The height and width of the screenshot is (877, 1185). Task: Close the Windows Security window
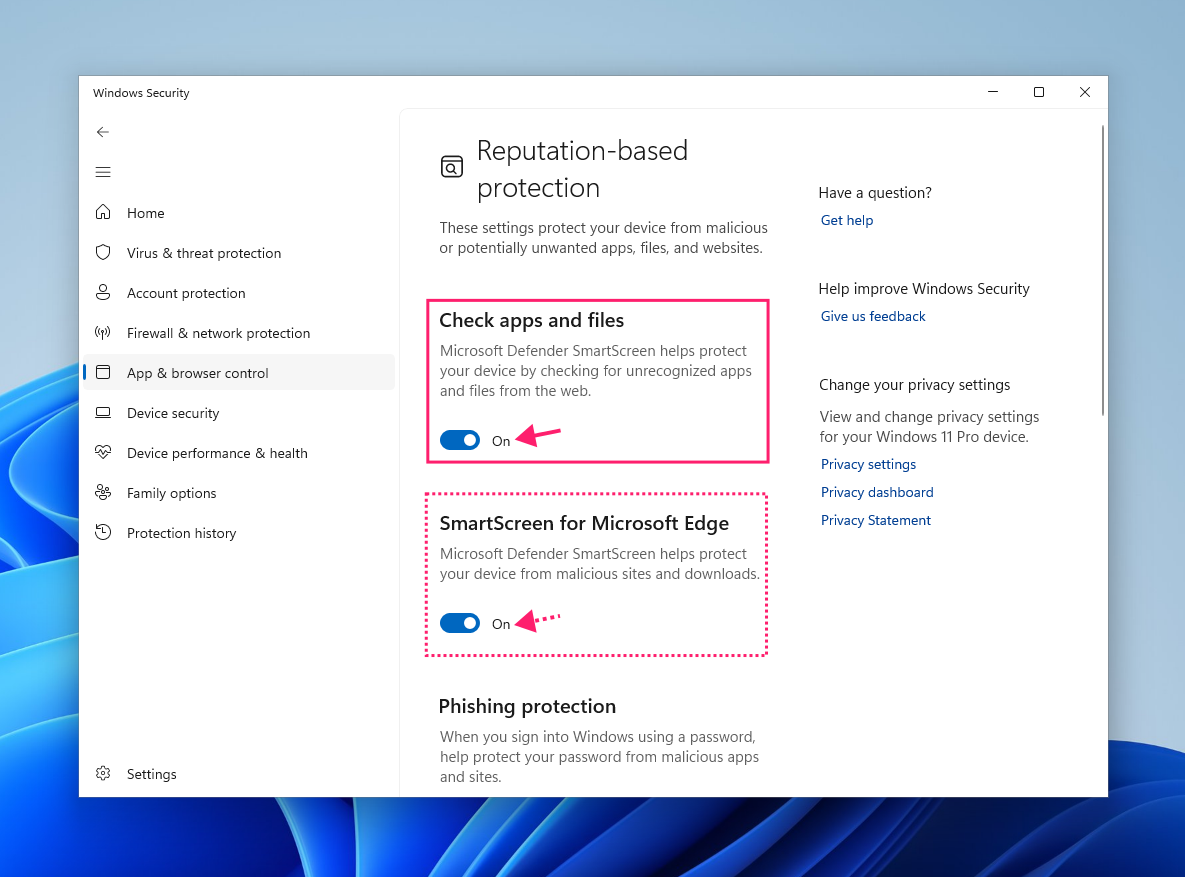tap(1085, 92)
